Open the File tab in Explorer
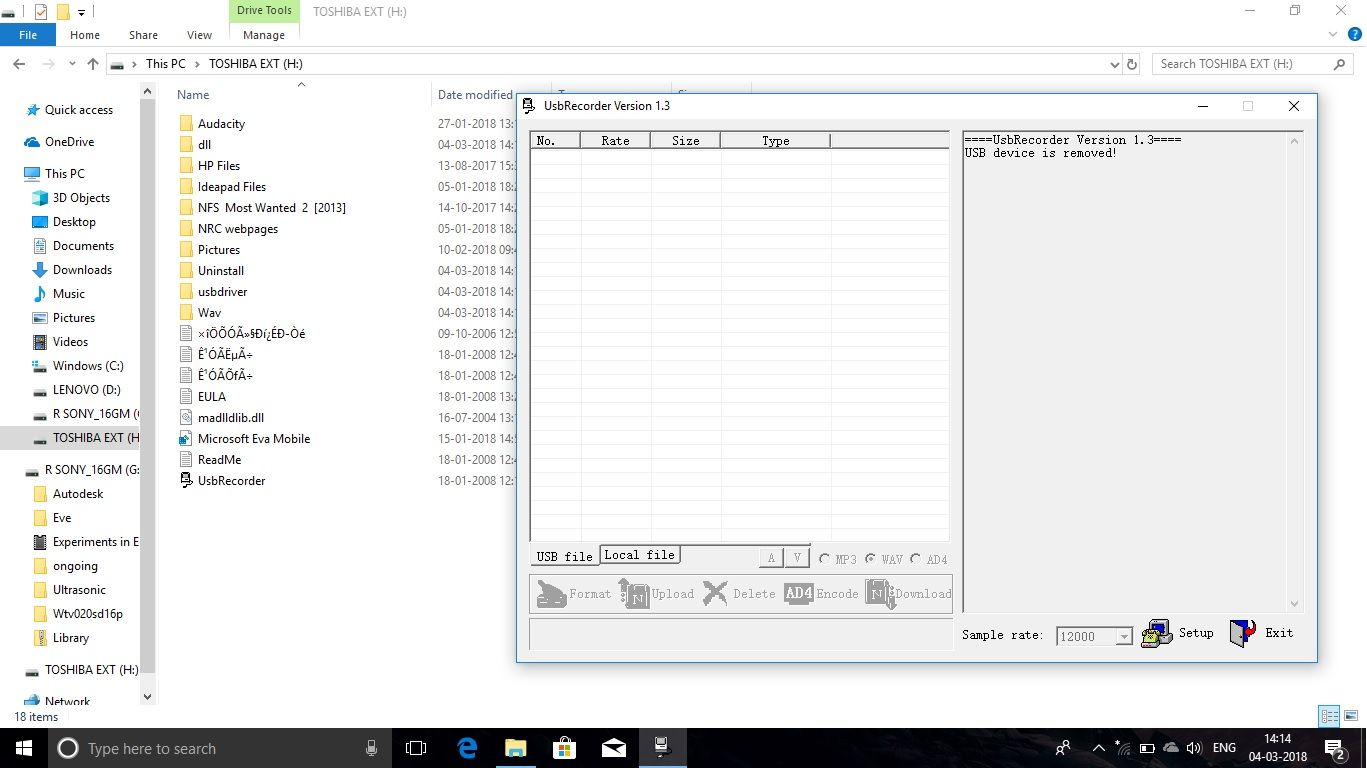This screenshot has height=768, width=1367. tap(28, 35)
